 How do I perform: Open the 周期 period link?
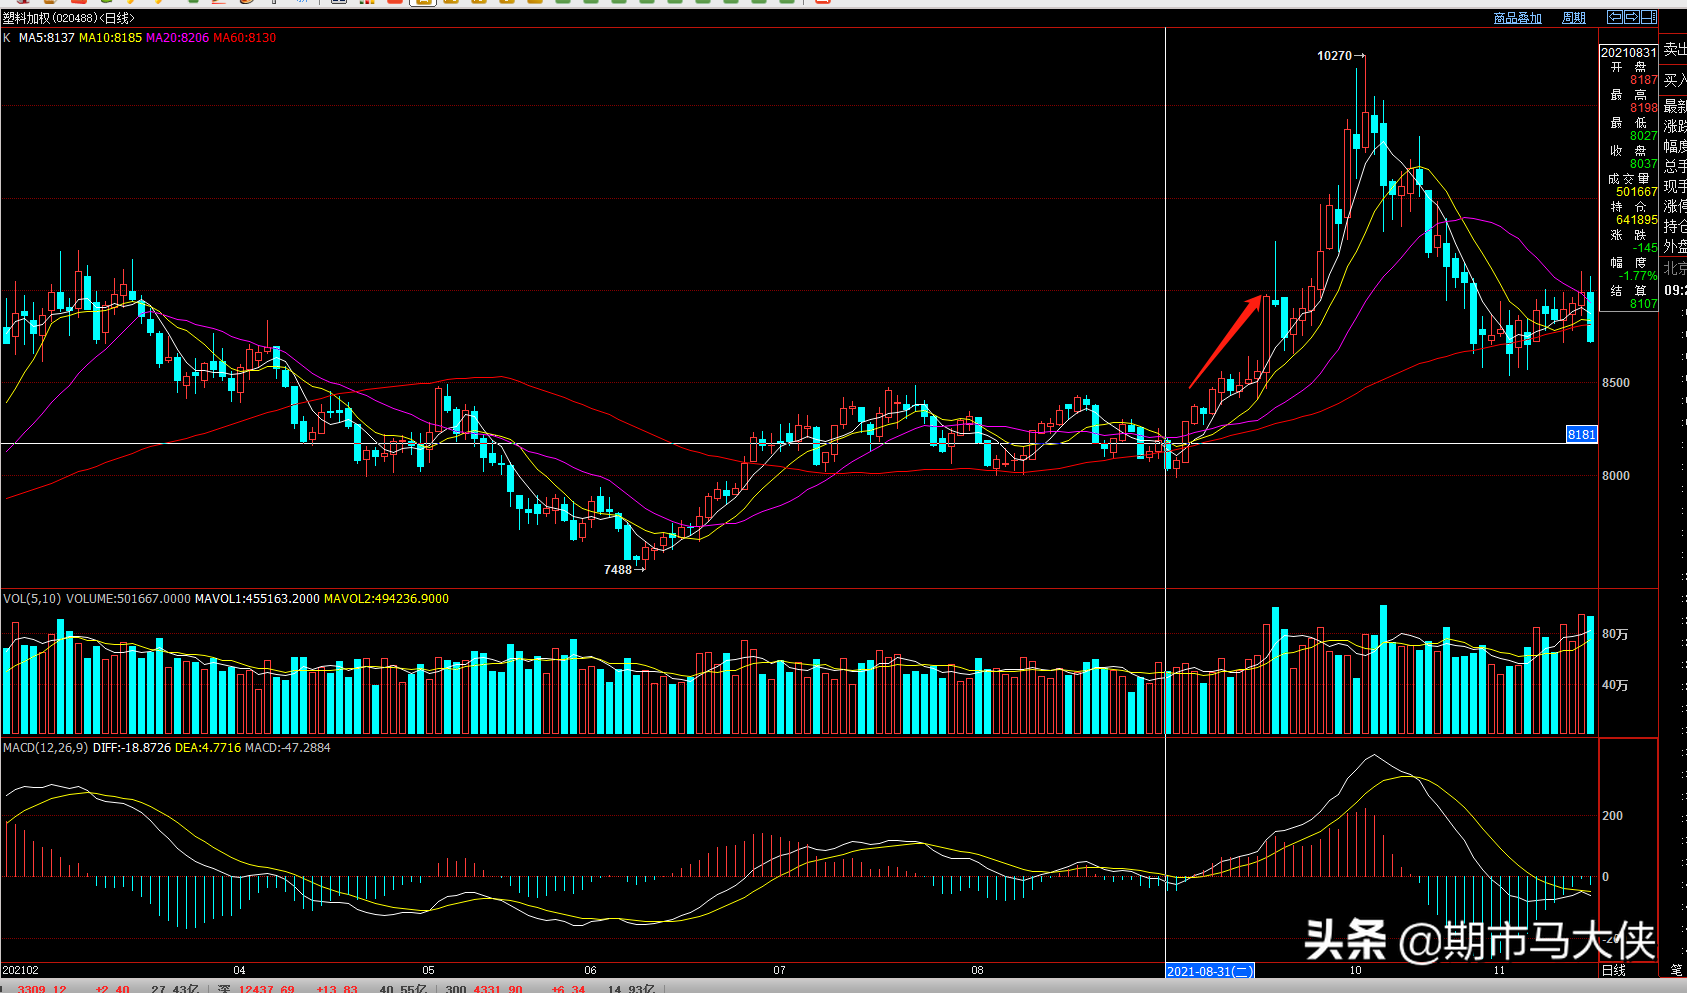(1574, 18)
